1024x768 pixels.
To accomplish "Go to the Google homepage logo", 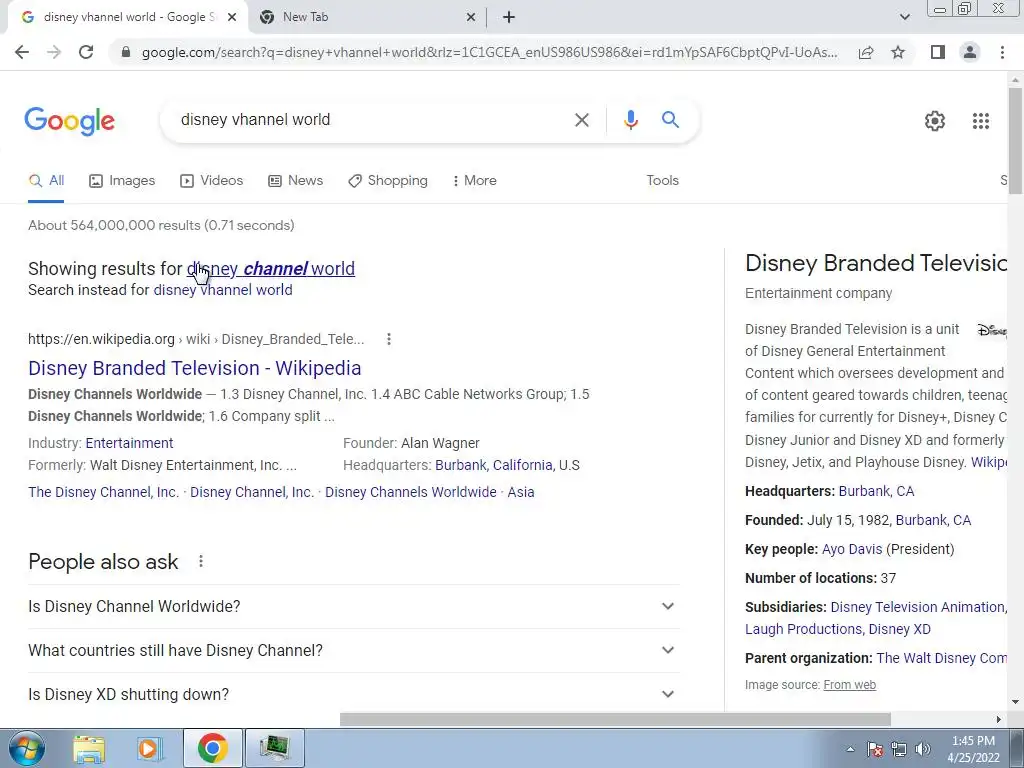I will [x=69, y=121].
